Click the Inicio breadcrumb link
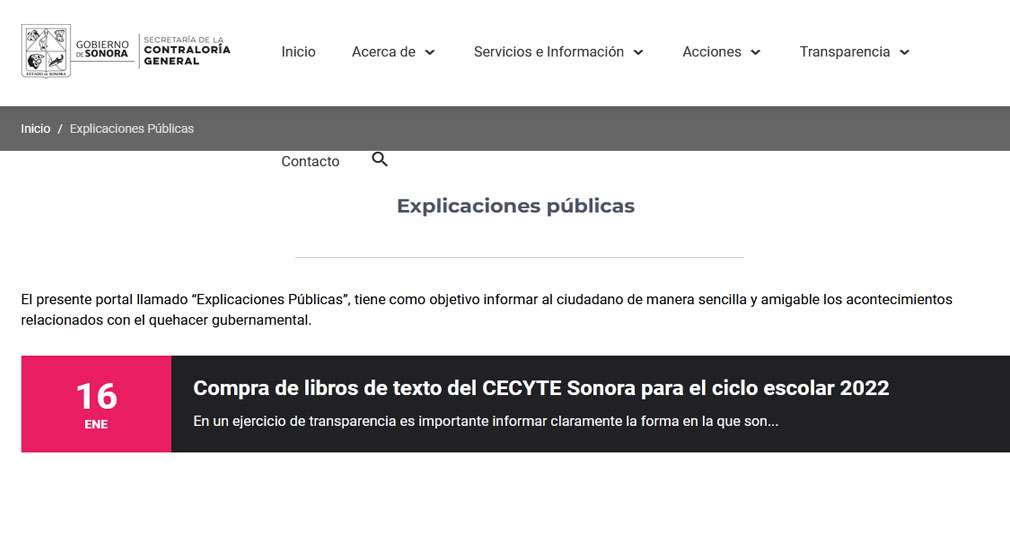The width and height of the screenshot is (1010, 545). 35,129
